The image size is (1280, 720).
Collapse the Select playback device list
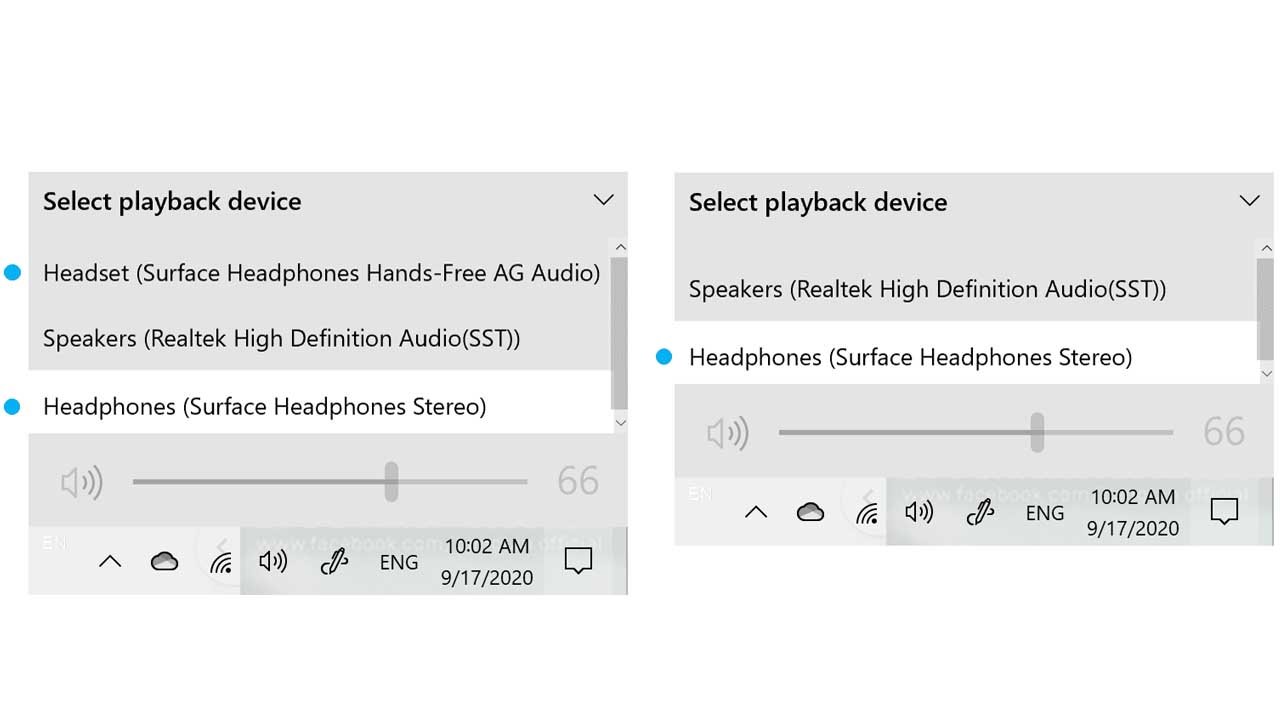pyautogui.click(x=603, y=200)
